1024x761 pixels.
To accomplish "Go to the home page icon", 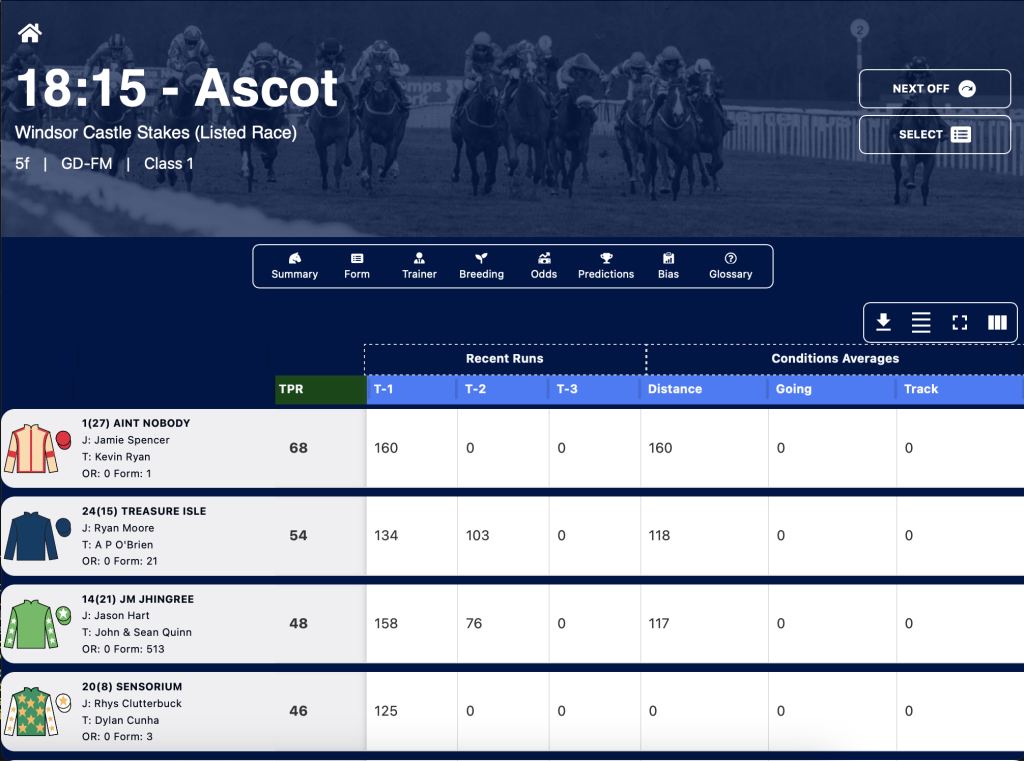I will [x=29, y=32].
